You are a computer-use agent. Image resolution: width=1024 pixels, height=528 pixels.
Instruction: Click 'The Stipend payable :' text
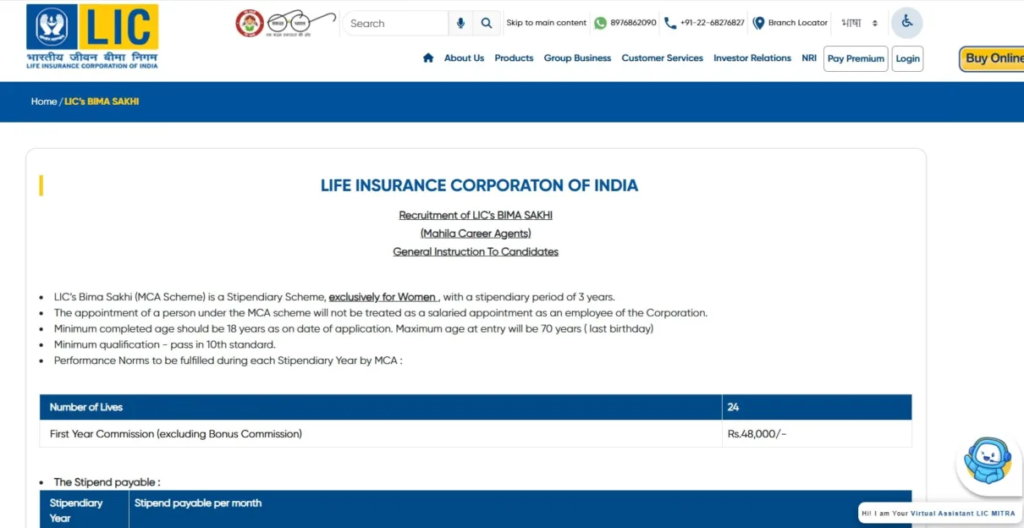point(107,482)
